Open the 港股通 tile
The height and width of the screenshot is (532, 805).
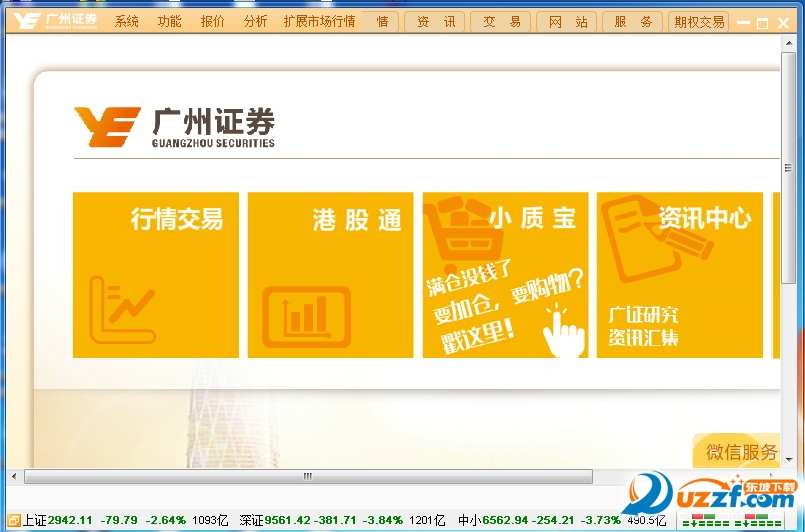pos(330,275)
